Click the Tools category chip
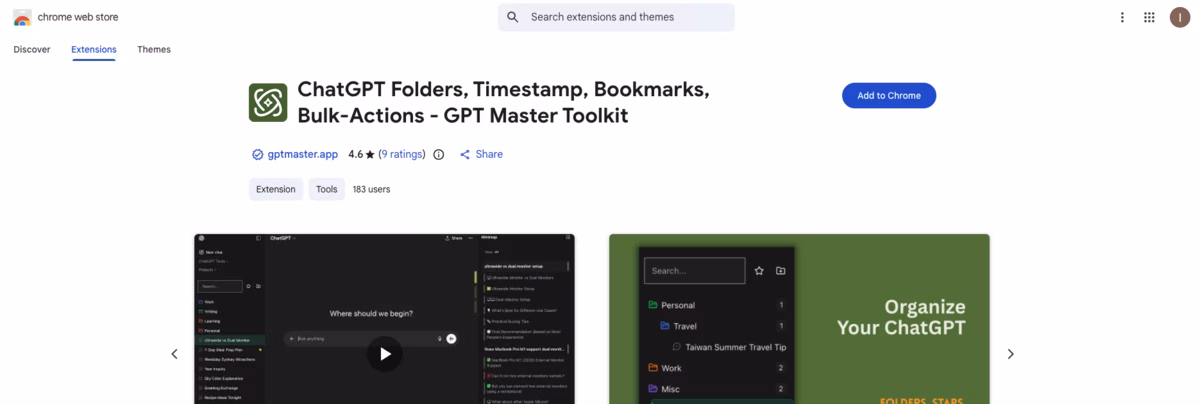The width and height of the screenshot is (1200, 404). (327, 189)
